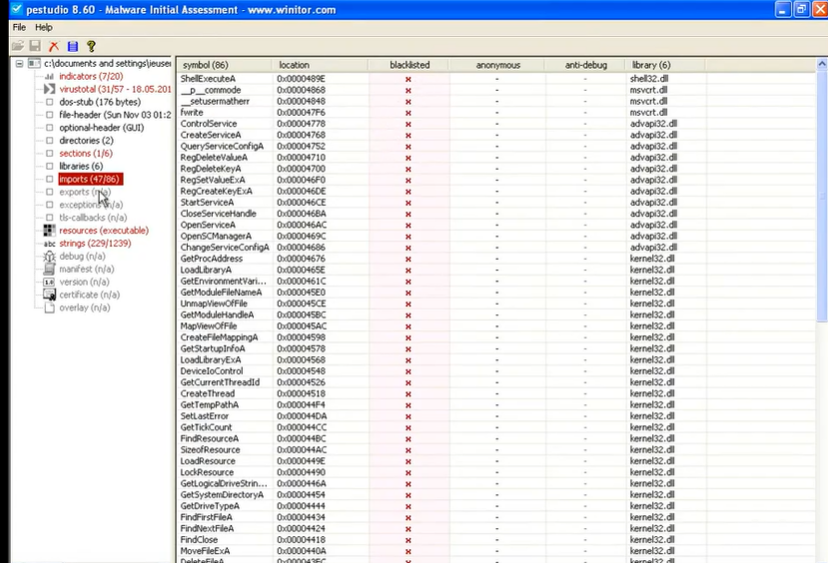Click the indicators bar-chart icon in tree

coord(49,77)
